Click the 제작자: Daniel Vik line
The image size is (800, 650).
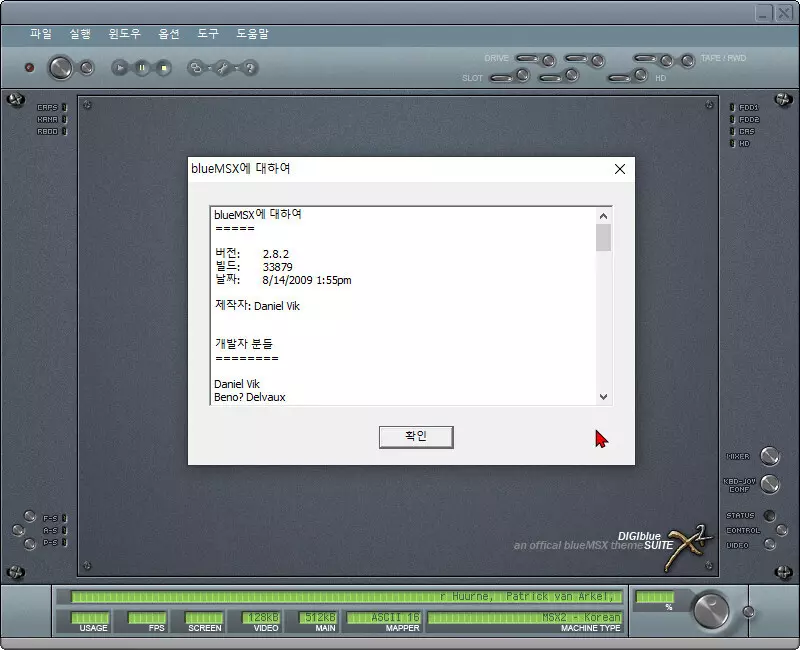pyautogui.click(x=257, y=306)
